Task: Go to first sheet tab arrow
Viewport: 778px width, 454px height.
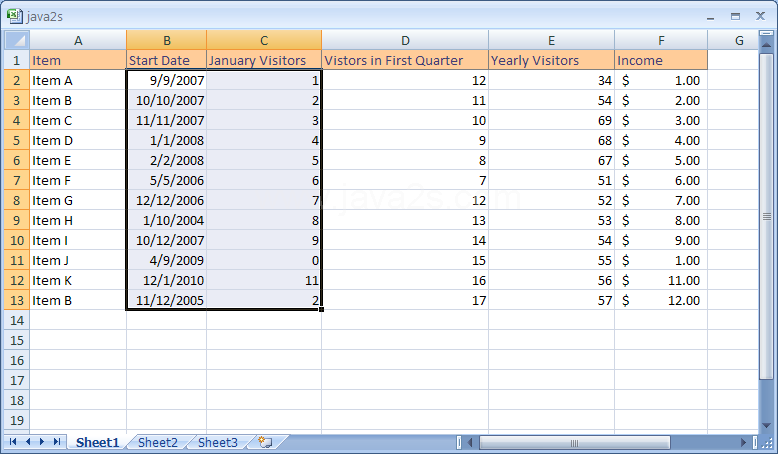Action: [13, 442]
